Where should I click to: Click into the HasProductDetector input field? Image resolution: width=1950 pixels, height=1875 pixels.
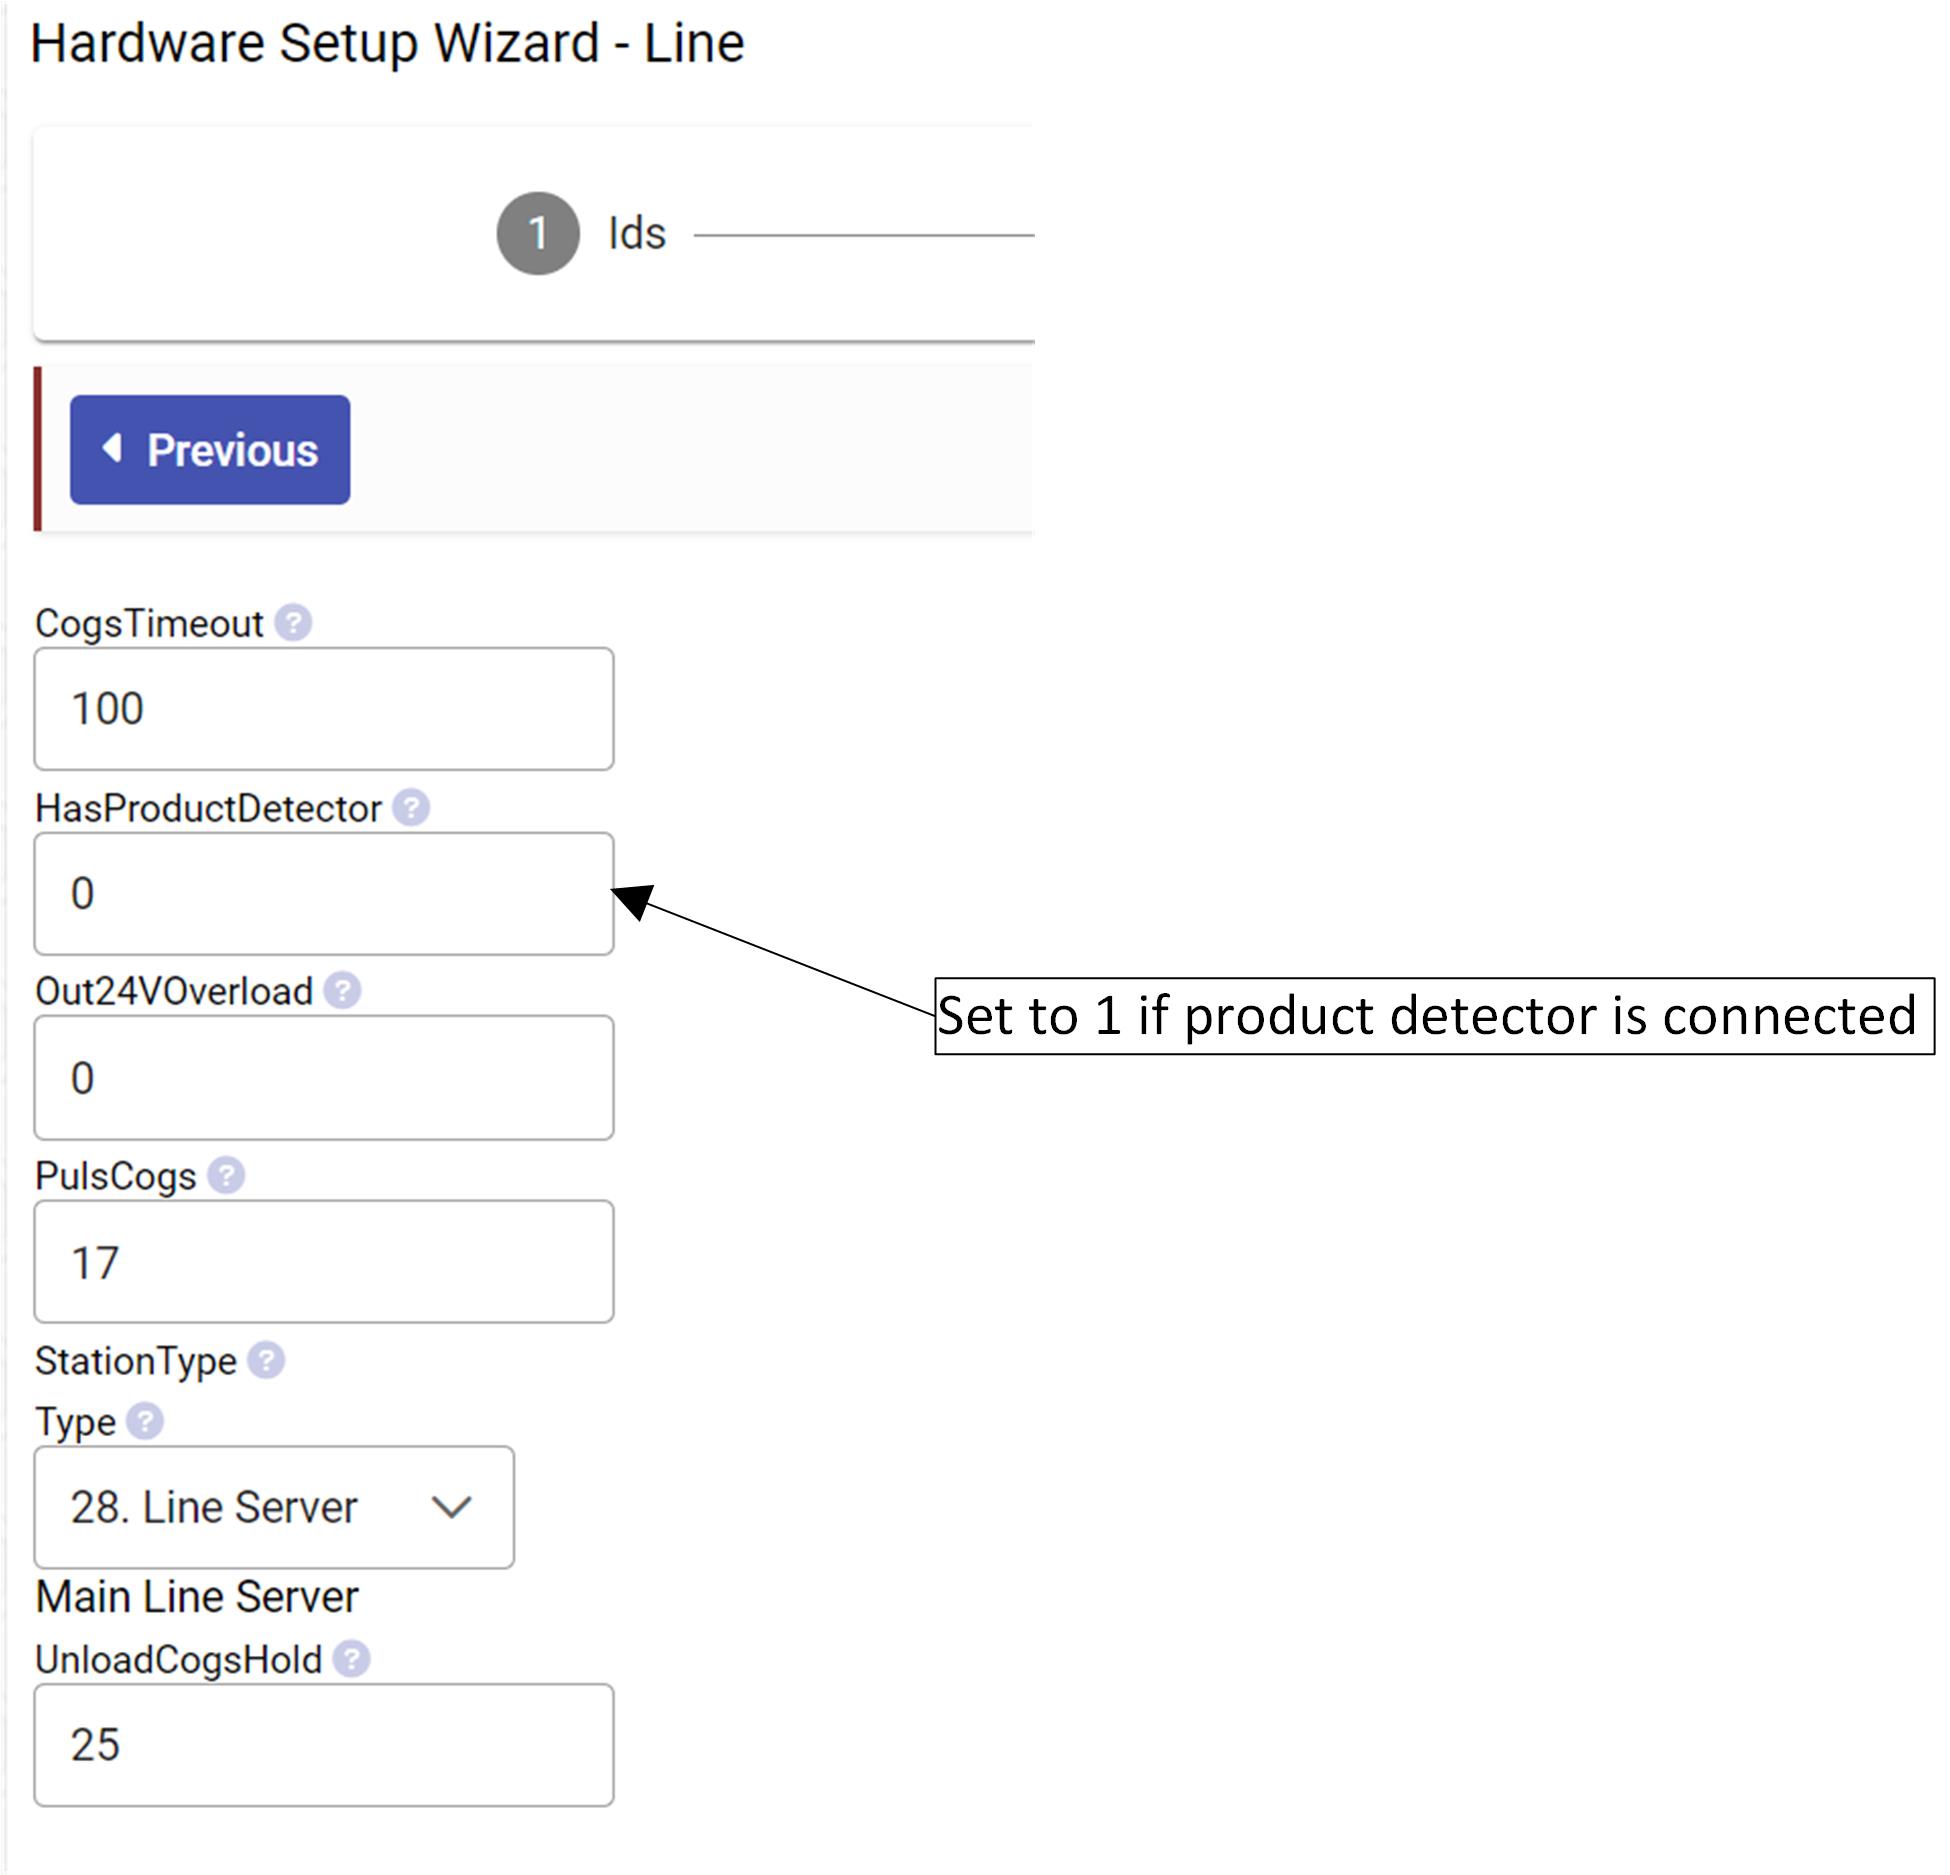click(x=323, y=894)
